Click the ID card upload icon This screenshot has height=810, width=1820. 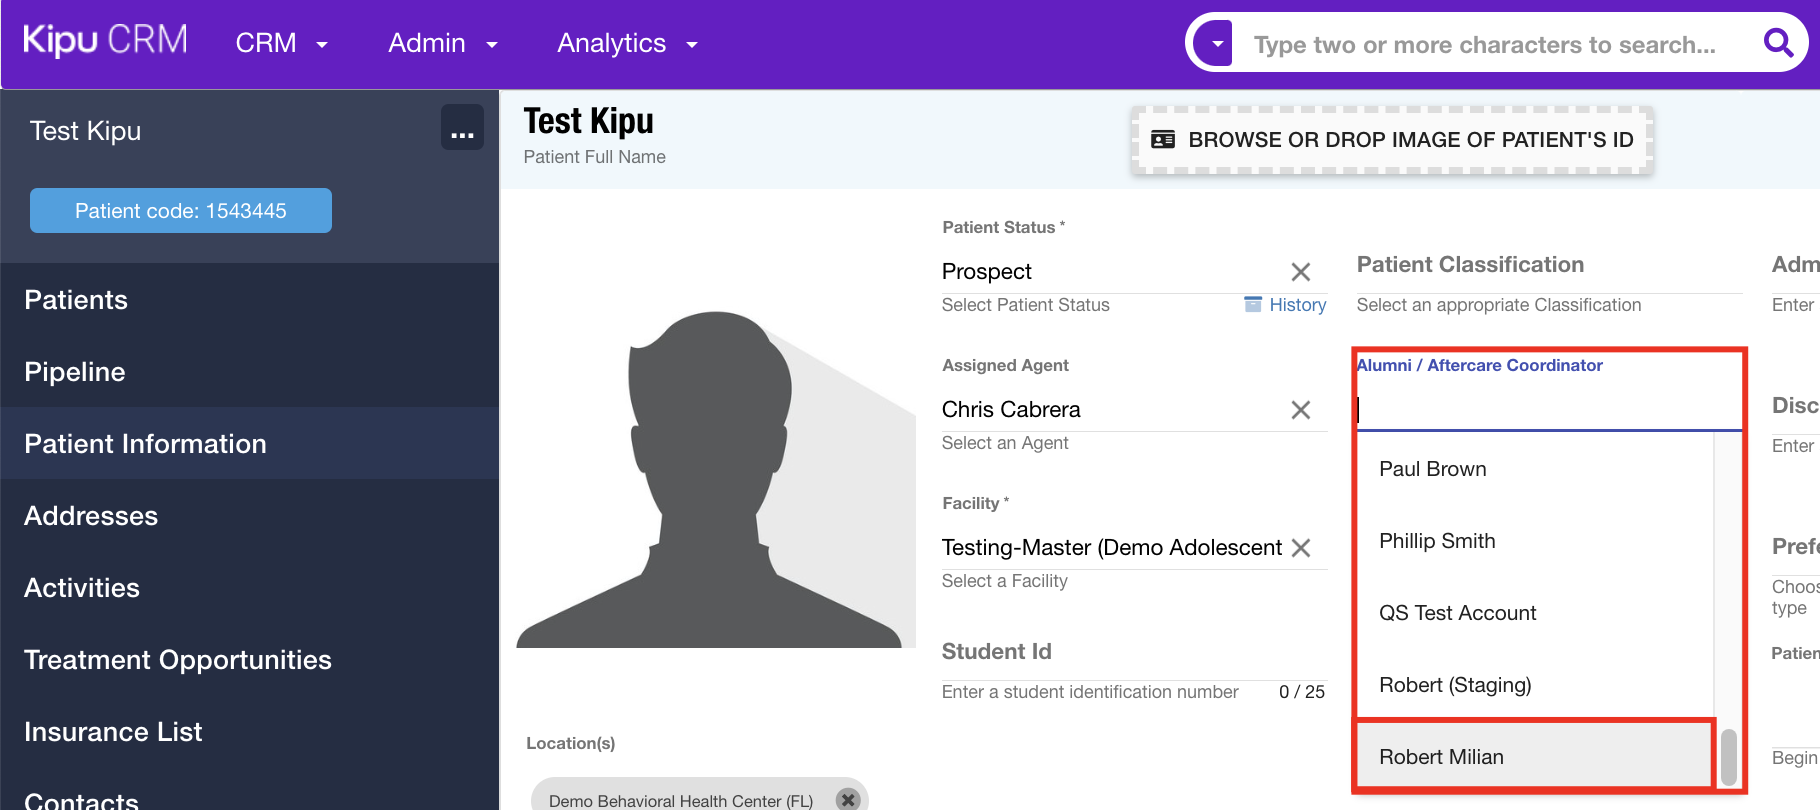[x=1163, y=140]
